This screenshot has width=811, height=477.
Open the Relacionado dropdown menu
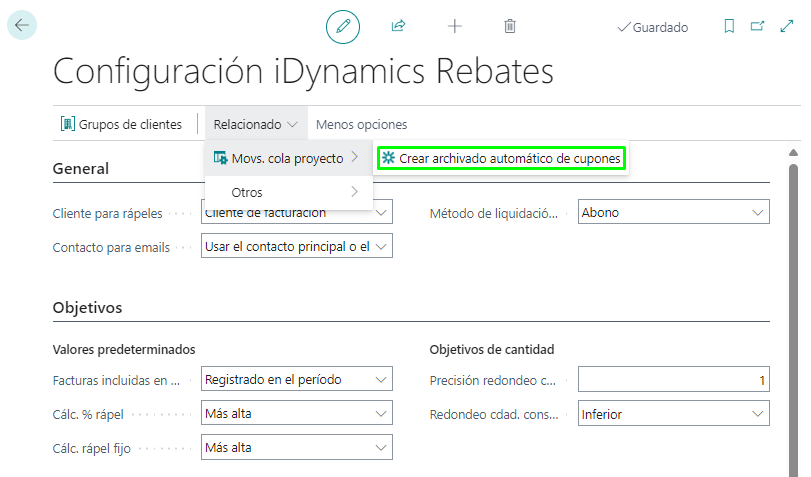[x=256, y=124]
